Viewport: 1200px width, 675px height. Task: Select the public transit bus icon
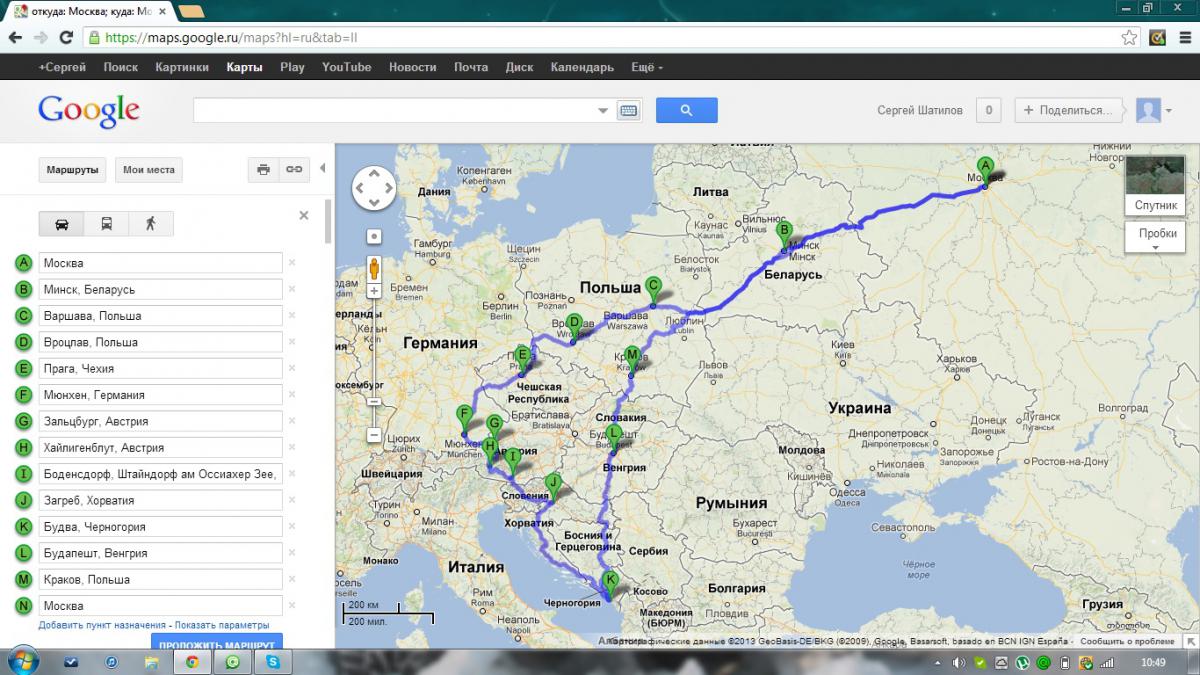[106, 224]
